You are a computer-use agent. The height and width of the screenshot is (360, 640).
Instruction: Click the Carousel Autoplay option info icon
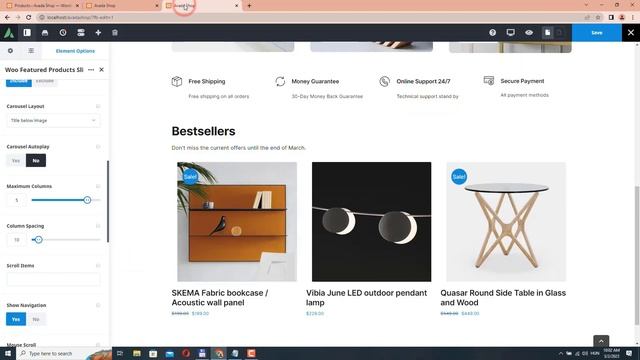point(98,147)
